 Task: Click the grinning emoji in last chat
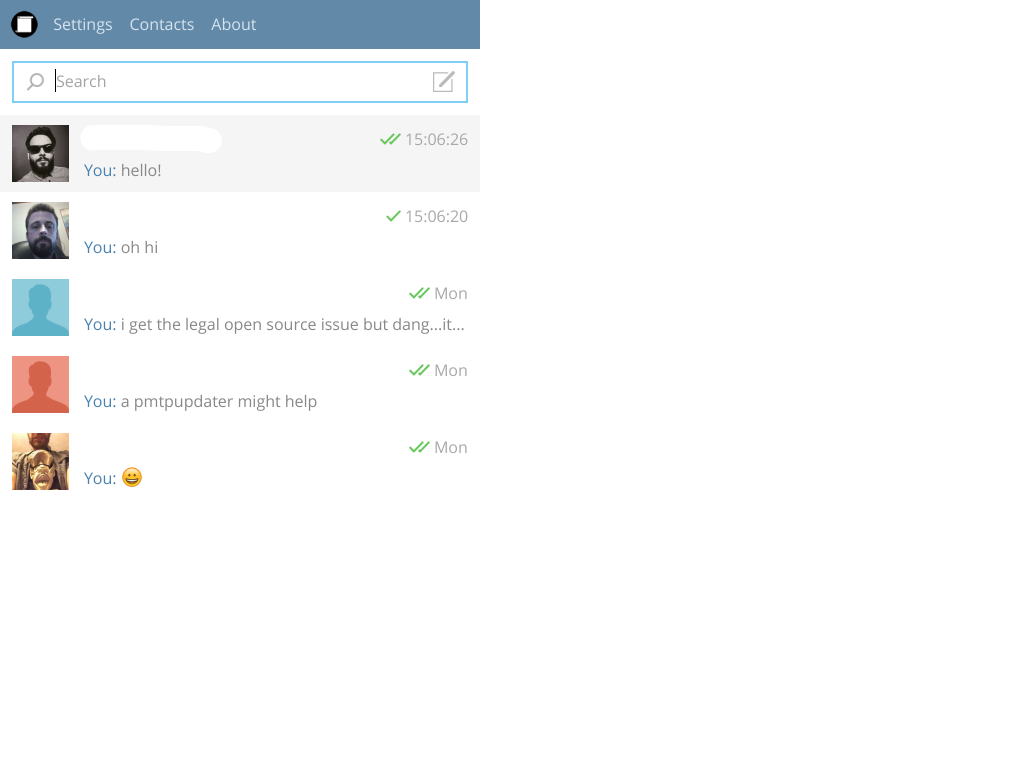click(132, 477)
